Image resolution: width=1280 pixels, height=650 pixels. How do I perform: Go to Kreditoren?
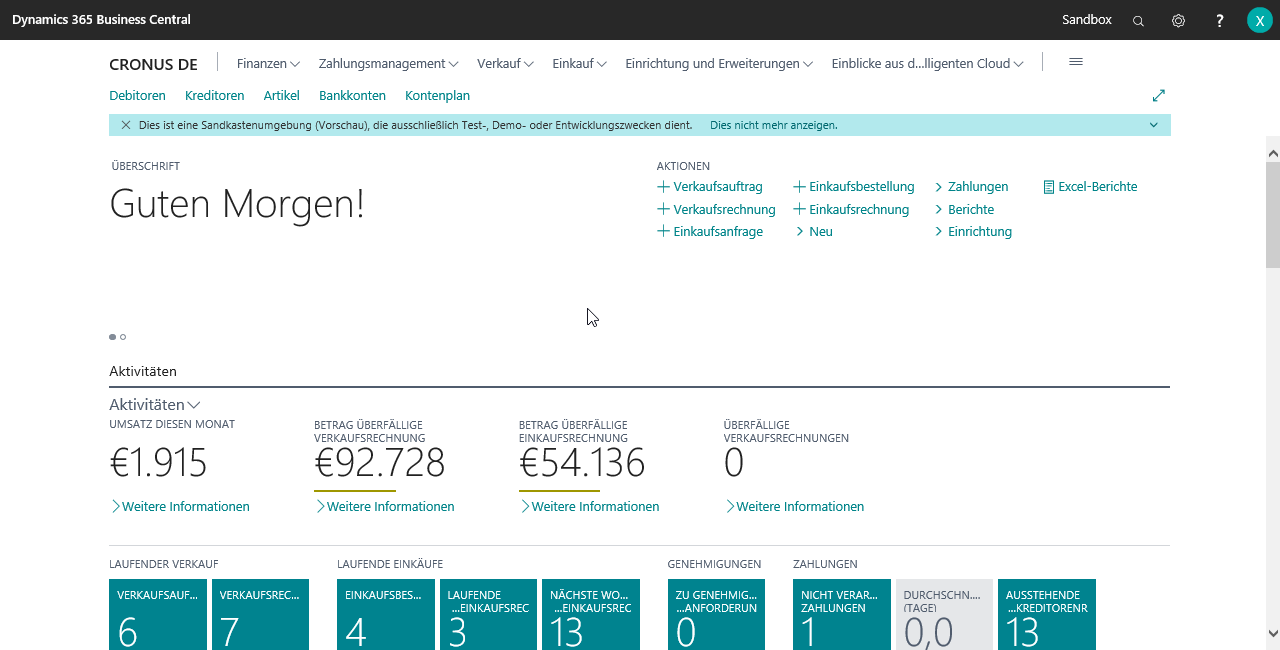point(214,96)
